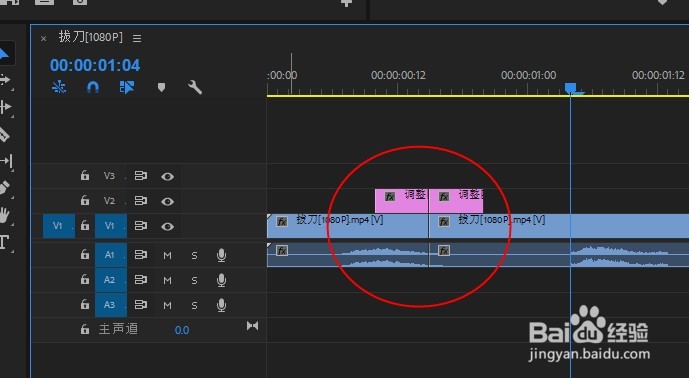
Task: Toggle lock on track A2
Action: point(85,280)
